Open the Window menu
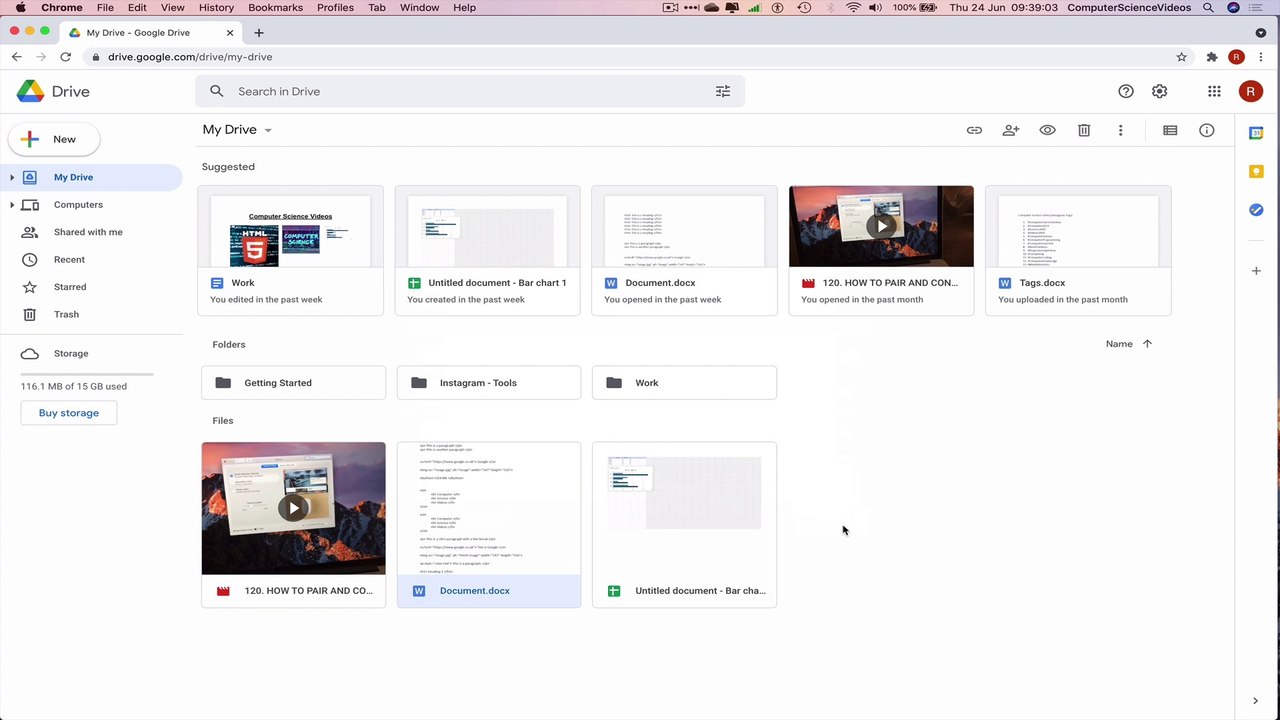The width and height of the screenshot is (1280, 720). click(x=419, y=7)
